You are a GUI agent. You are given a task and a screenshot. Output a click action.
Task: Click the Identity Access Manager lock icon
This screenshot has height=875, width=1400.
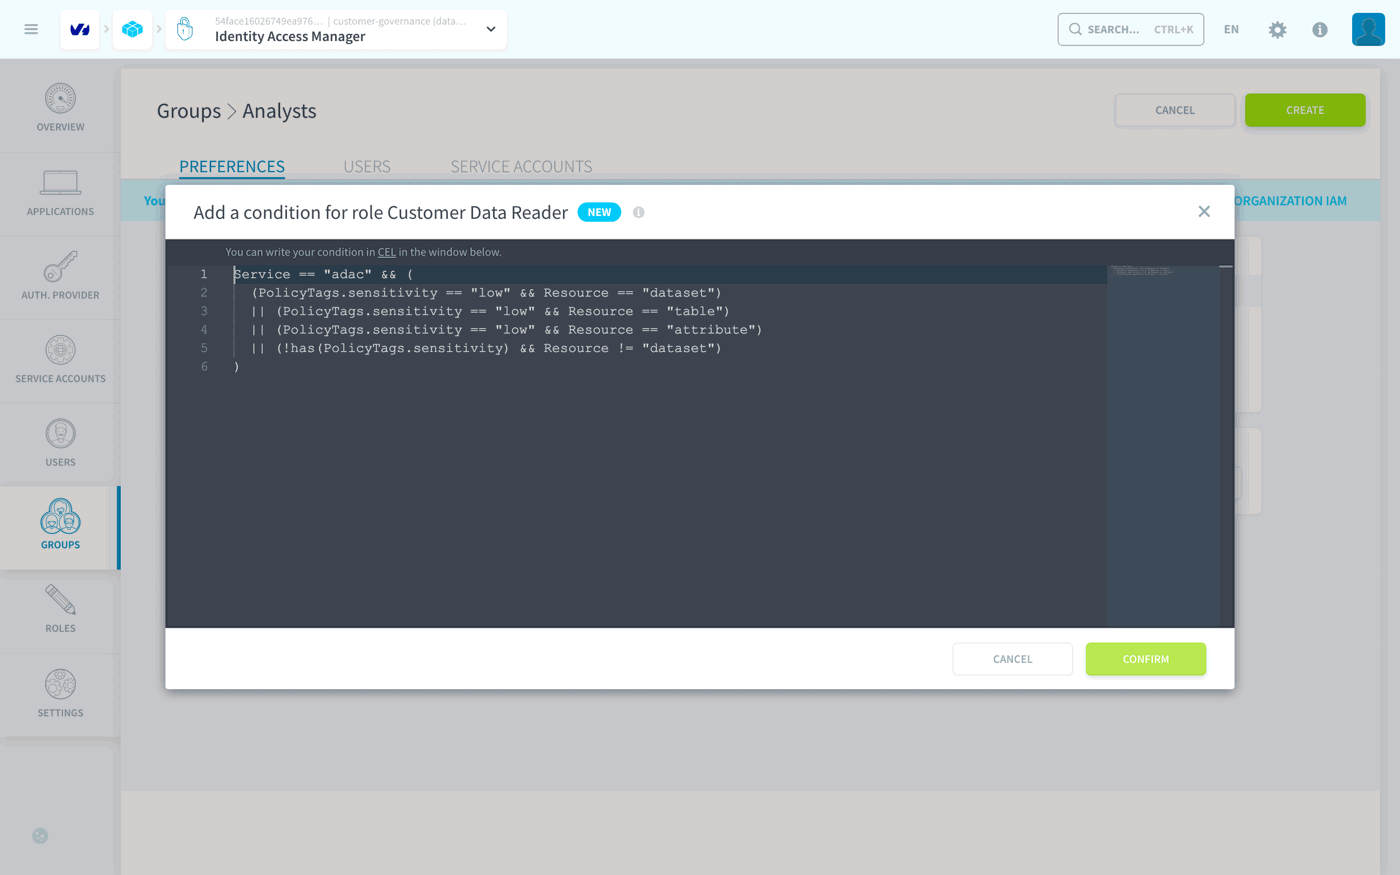tap(185, 30)
